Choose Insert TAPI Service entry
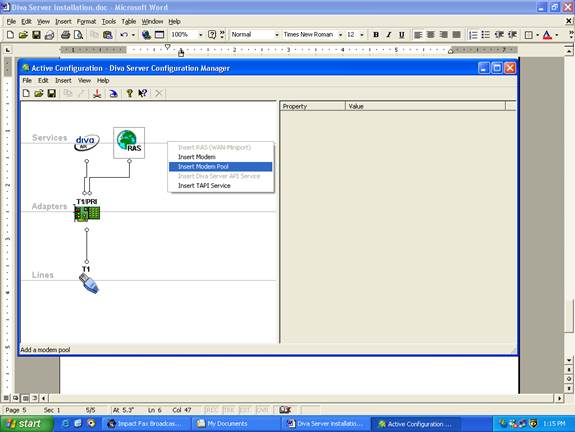575x432 pixels. pyautogui.click(x=220, y=186)
